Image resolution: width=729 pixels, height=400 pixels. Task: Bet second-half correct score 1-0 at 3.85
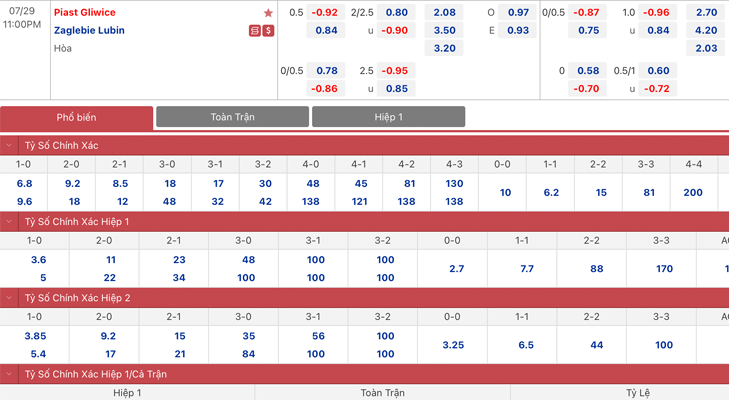click(x=35, y=336)
